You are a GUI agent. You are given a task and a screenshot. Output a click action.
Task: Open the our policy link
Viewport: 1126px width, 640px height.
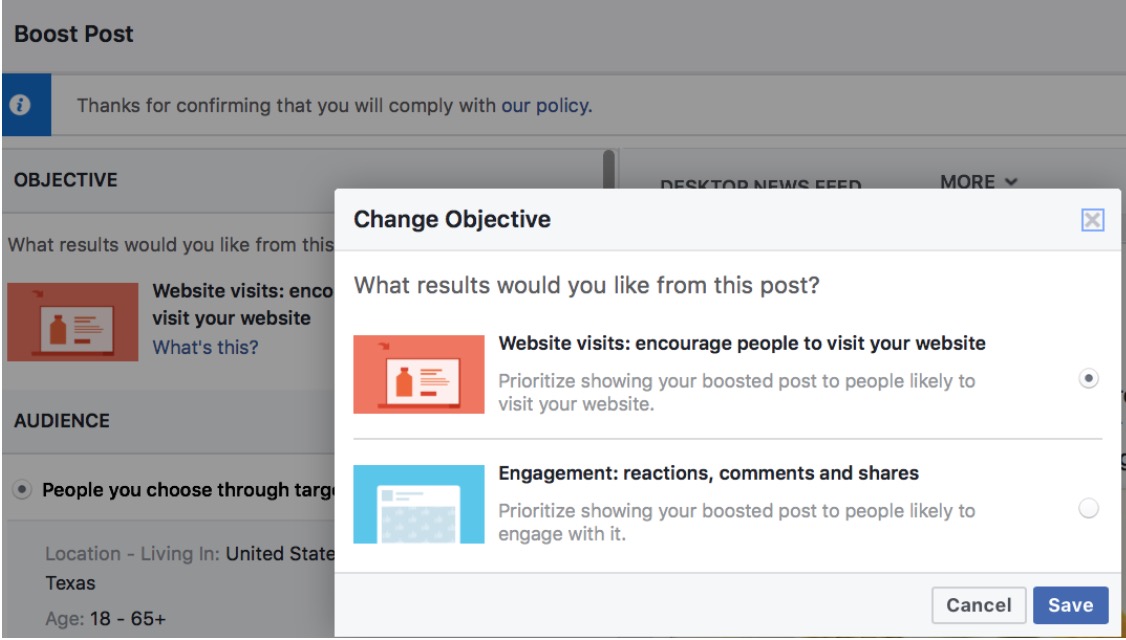(546, 106)
